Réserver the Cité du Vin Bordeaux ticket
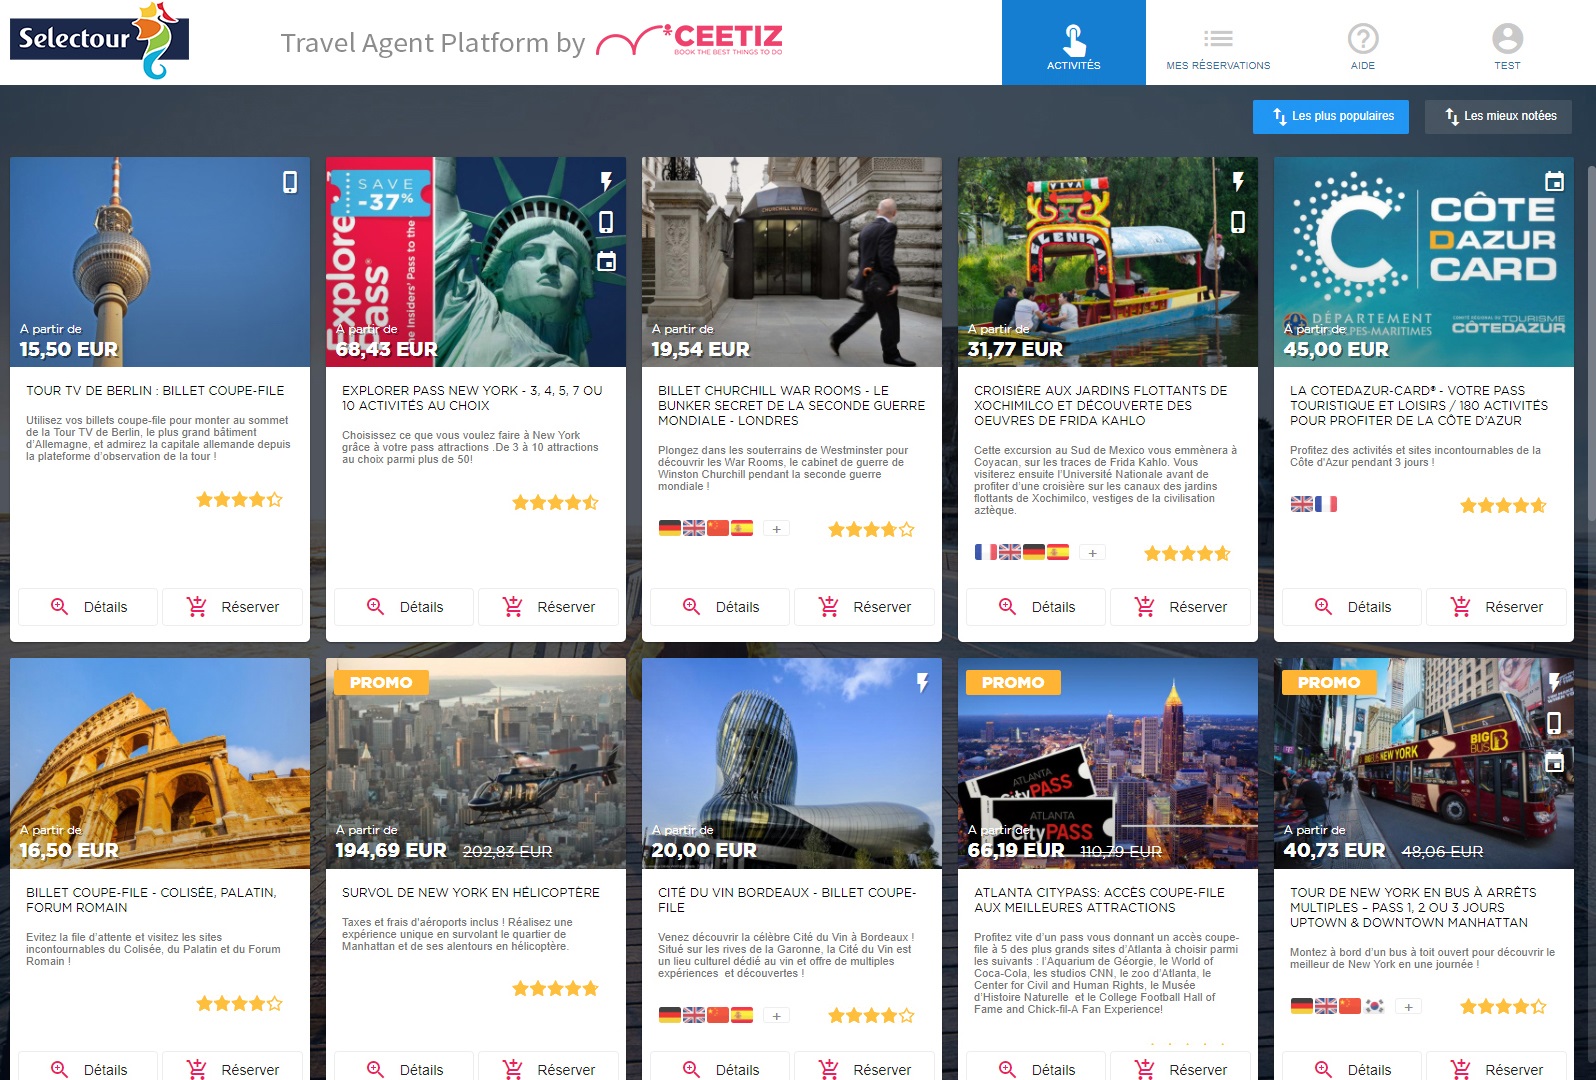1596x1080 pixels. coord(864,1066)
